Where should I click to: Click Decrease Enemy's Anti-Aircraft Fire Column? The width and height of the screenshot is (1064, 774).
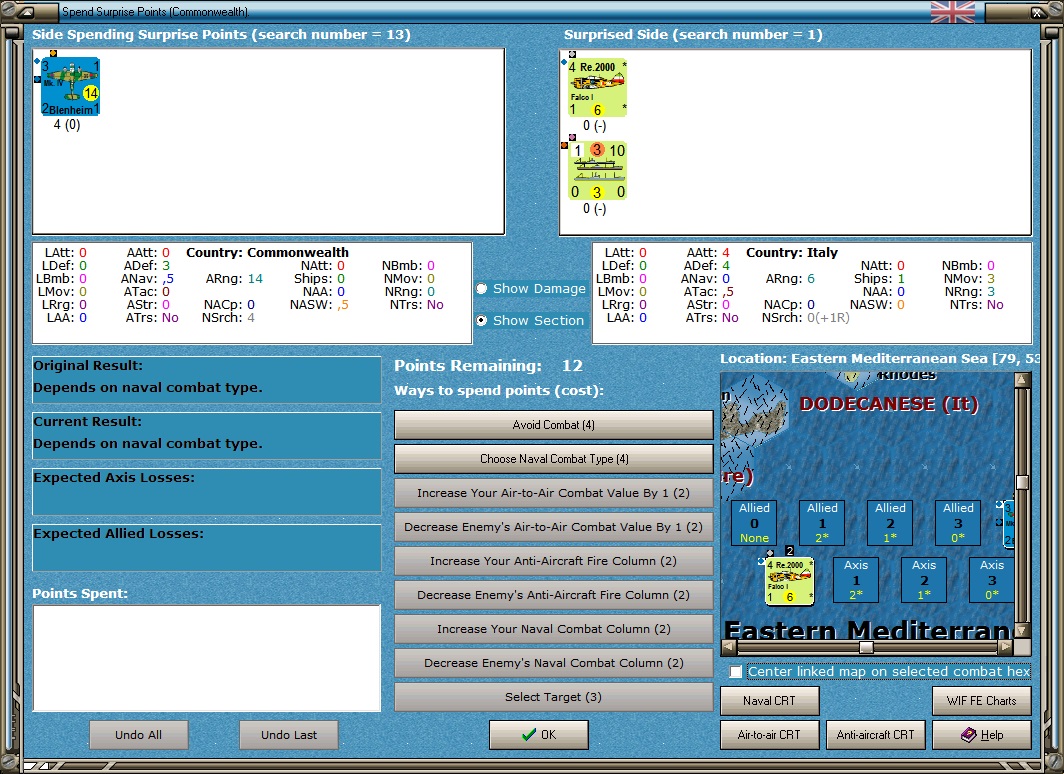click(x=553, y=595)
